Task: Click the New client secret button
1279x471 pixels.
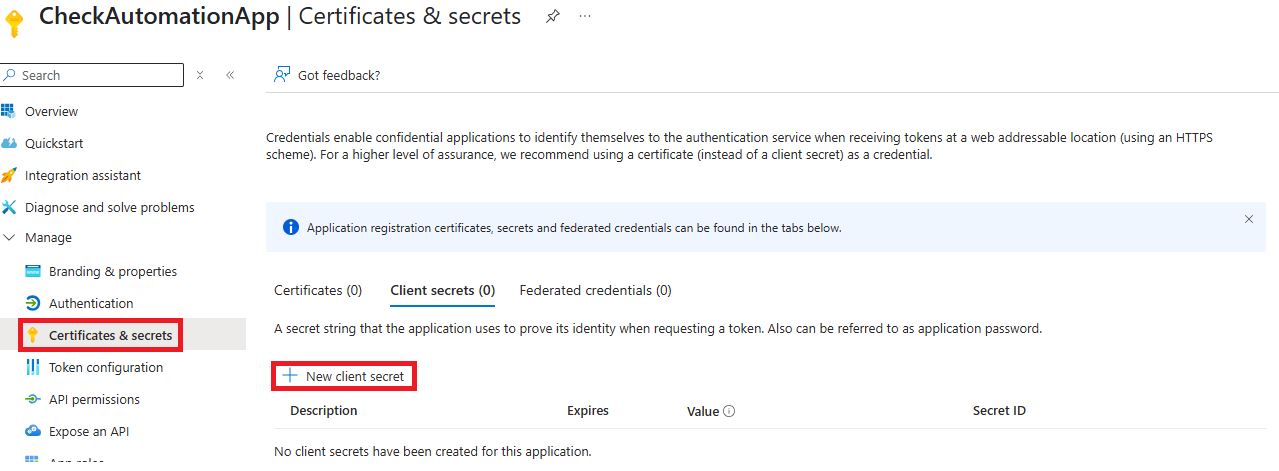Action: 344,376
